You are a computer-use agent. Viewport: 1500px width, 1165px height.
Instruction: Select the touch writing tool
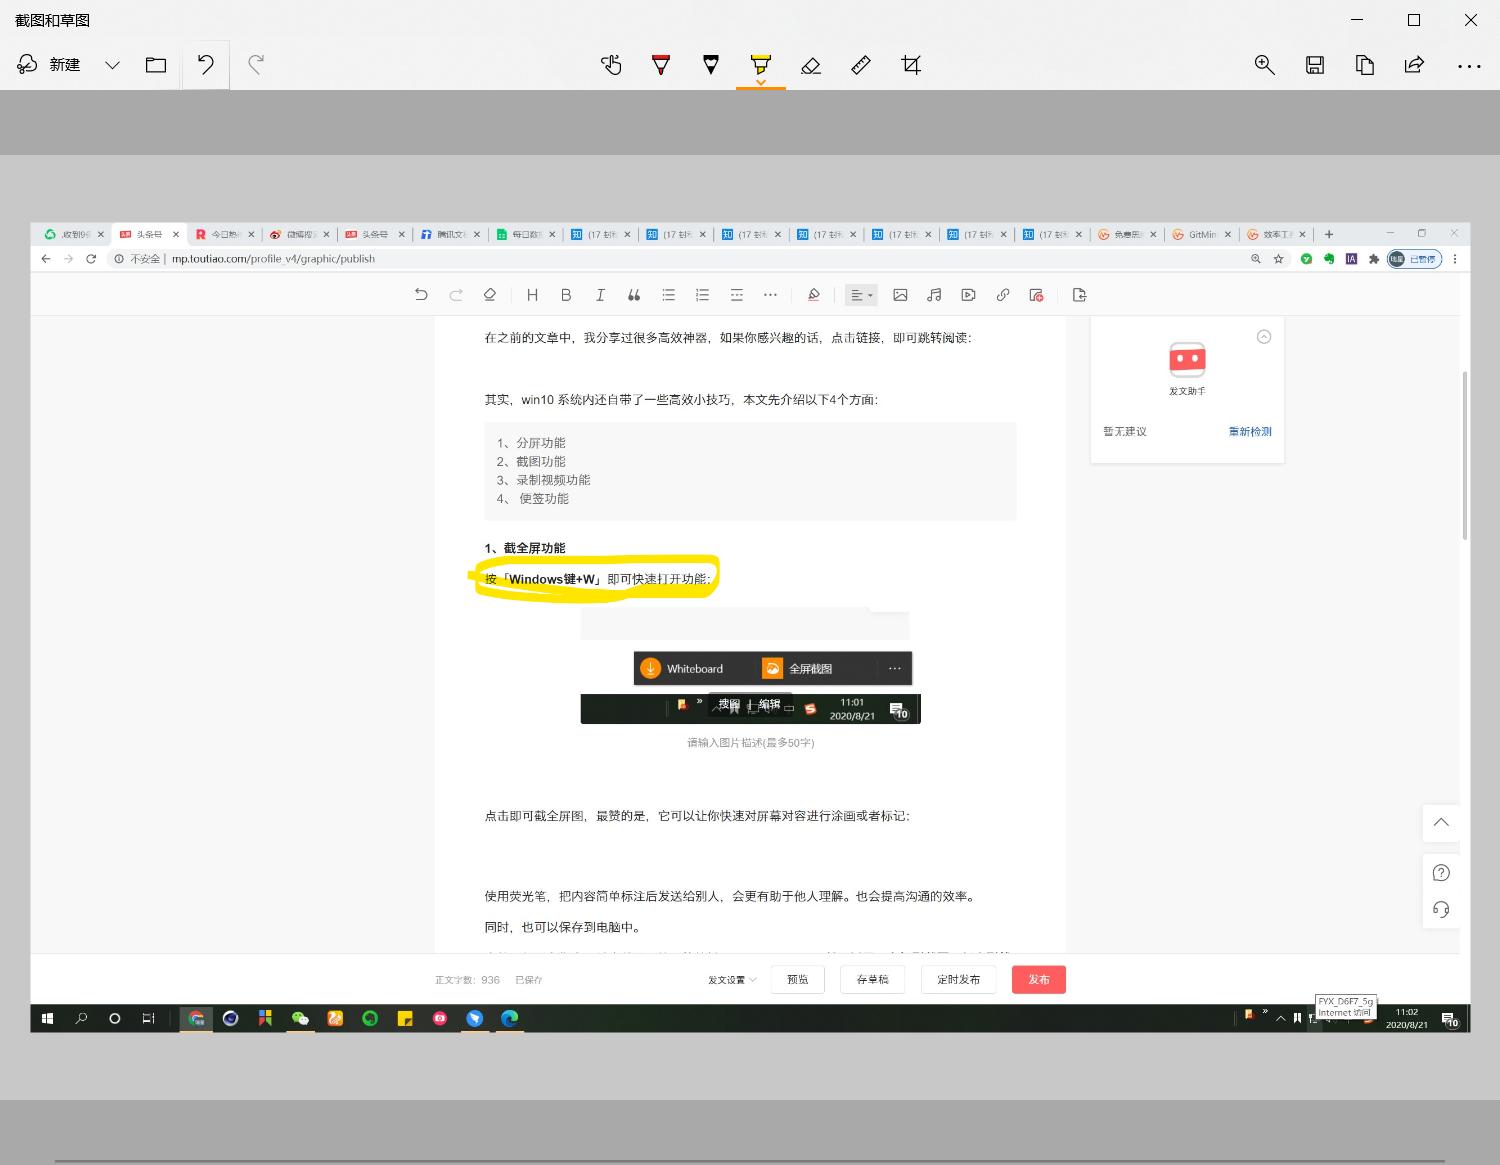point(611,65)
